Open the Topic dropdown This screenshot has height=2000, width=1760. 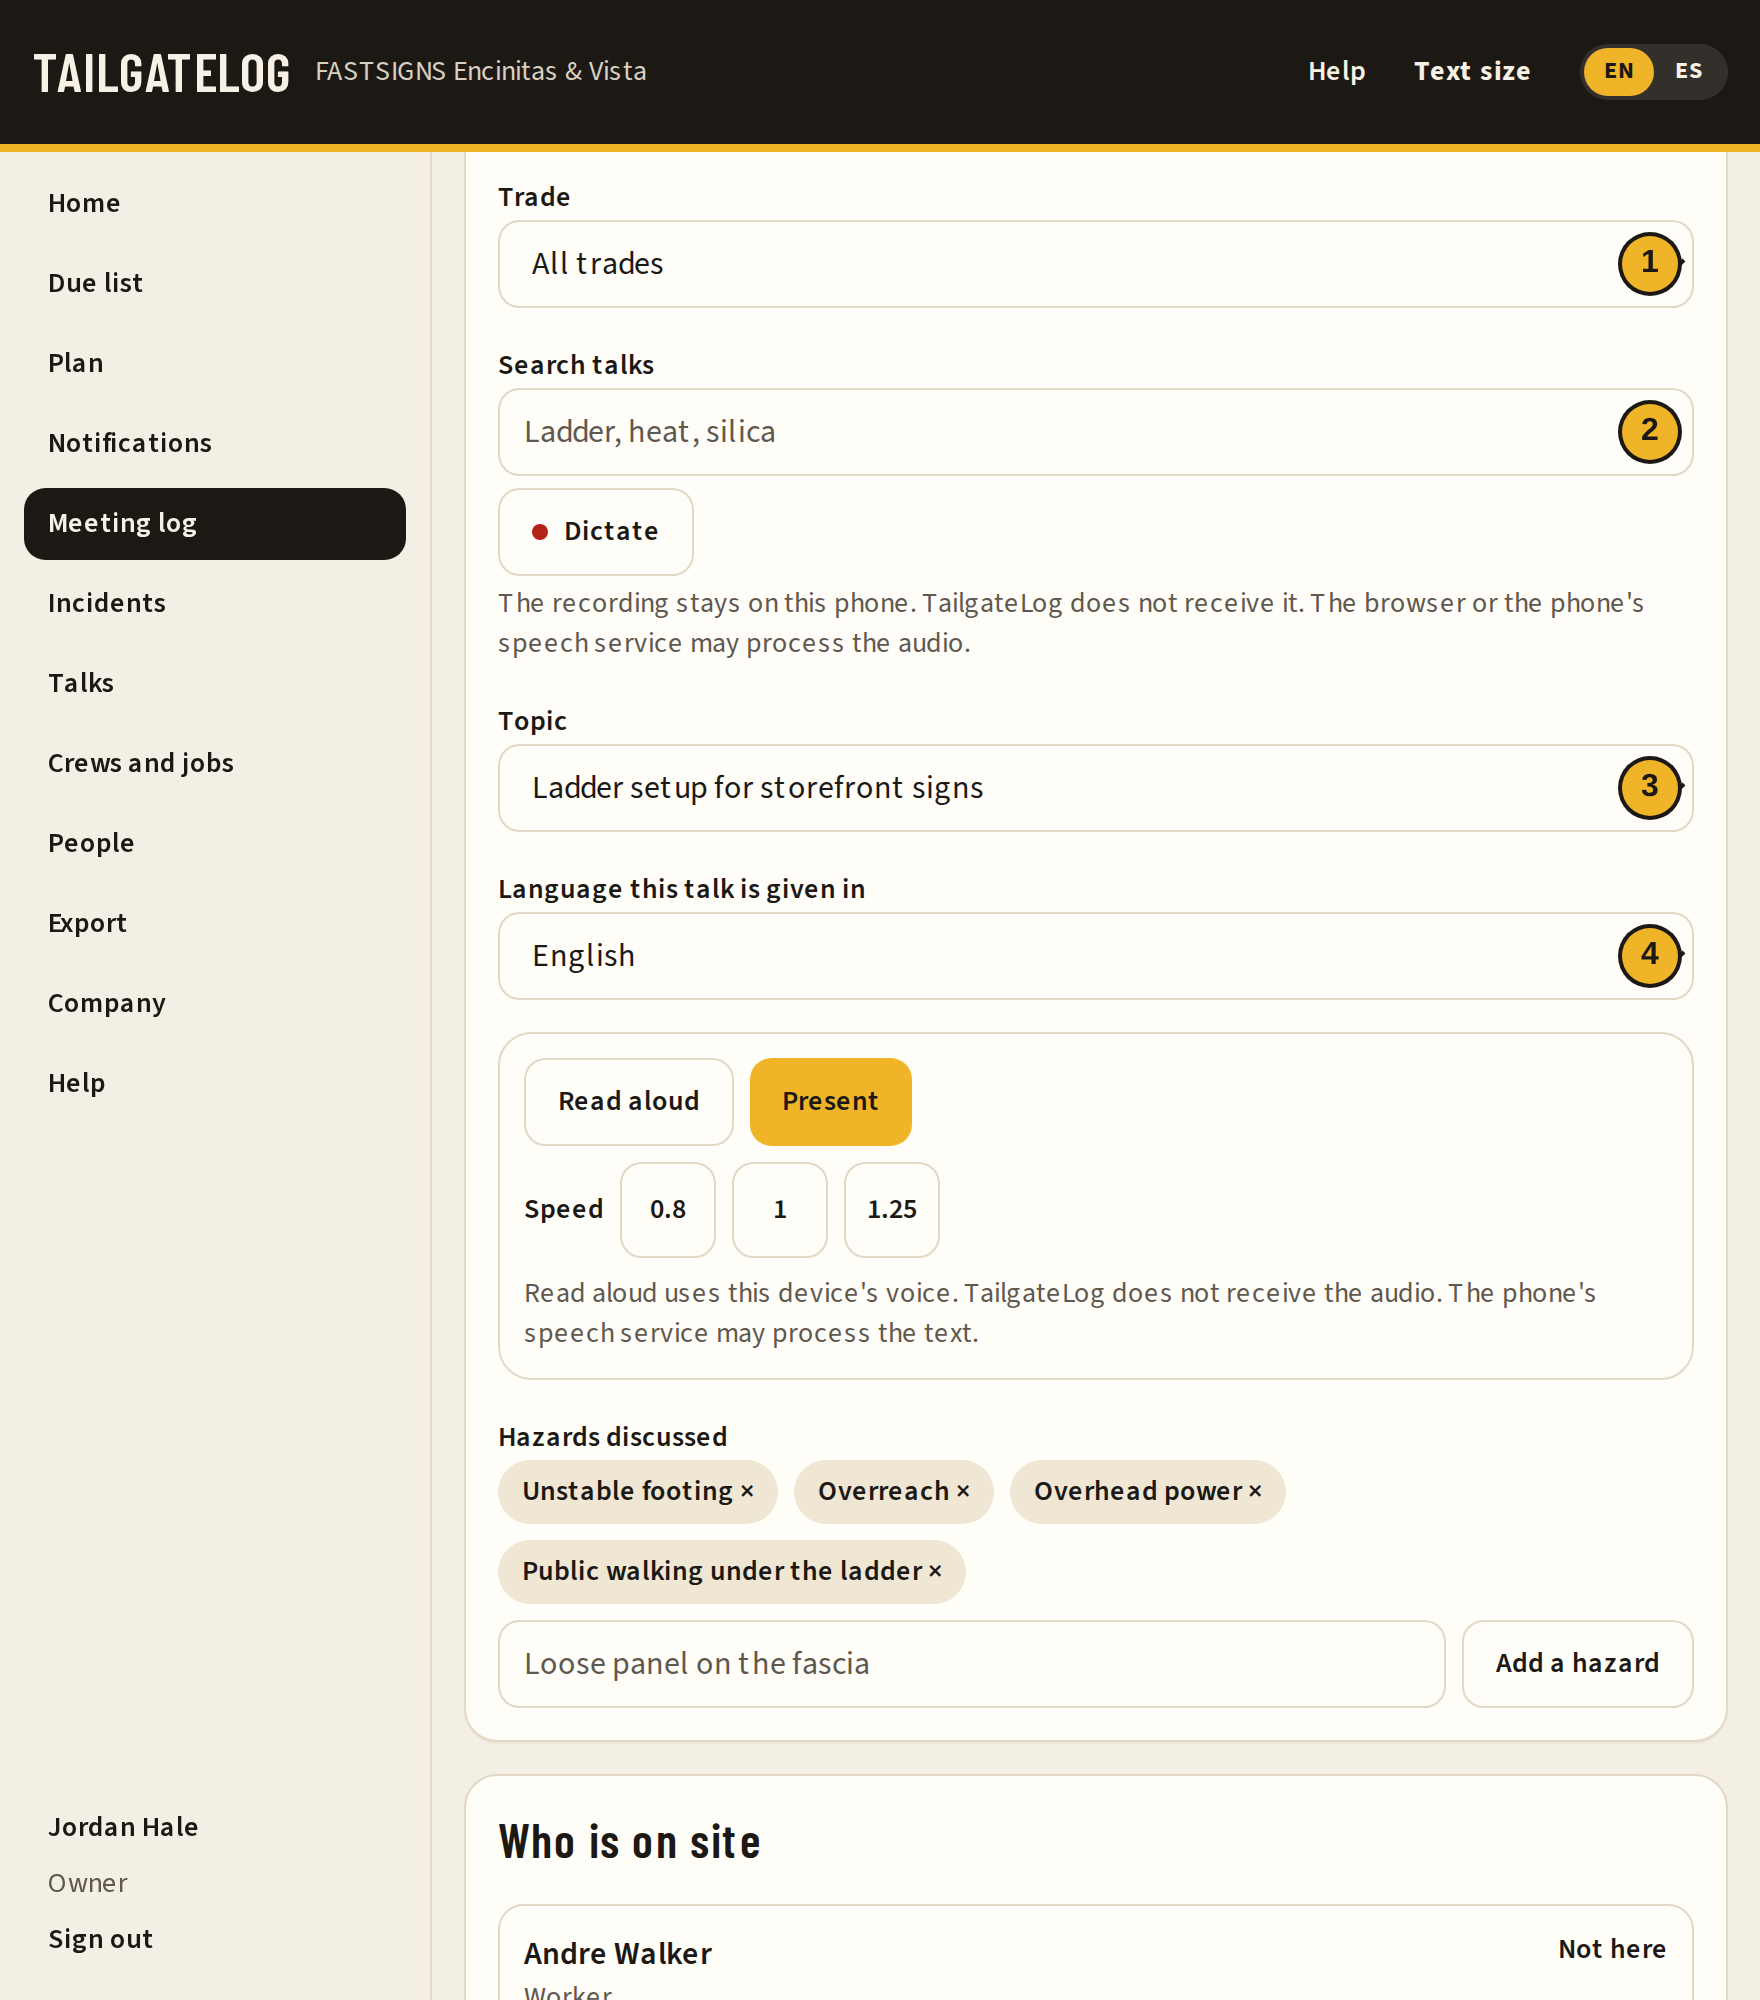(1096, 788)
